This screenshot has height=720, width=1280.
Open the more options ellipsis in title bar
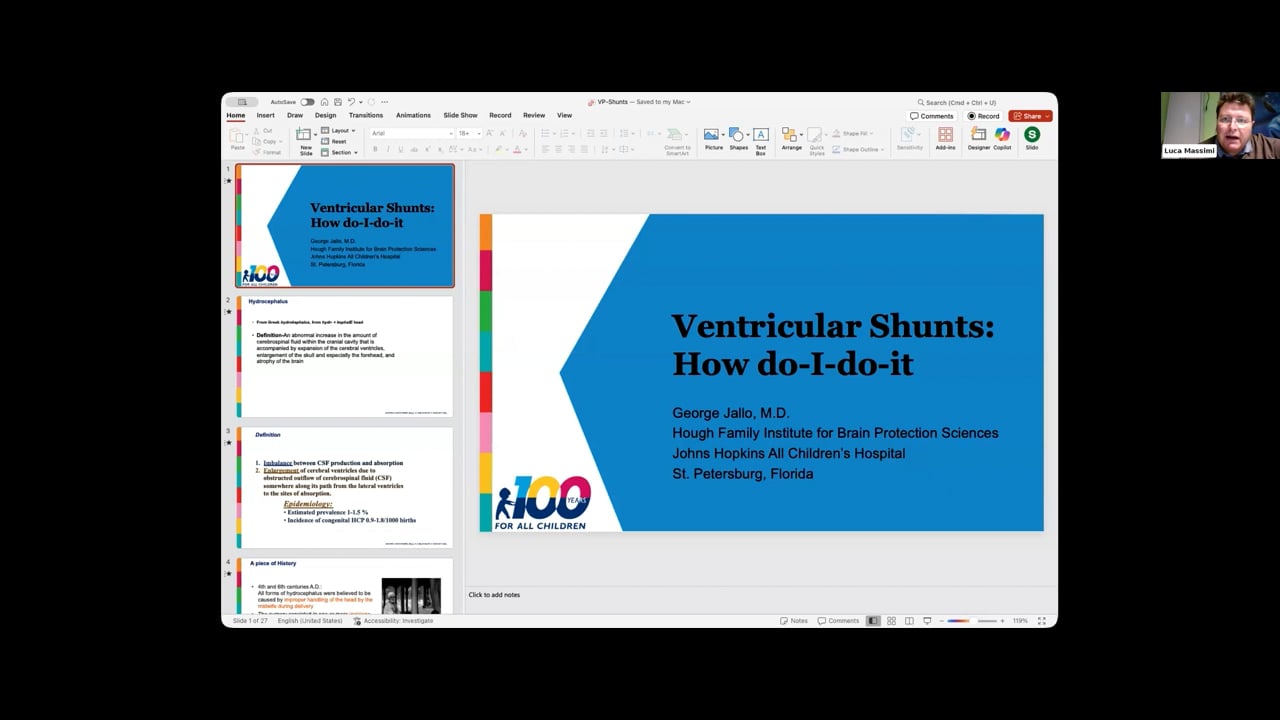[x=385, y=102]
